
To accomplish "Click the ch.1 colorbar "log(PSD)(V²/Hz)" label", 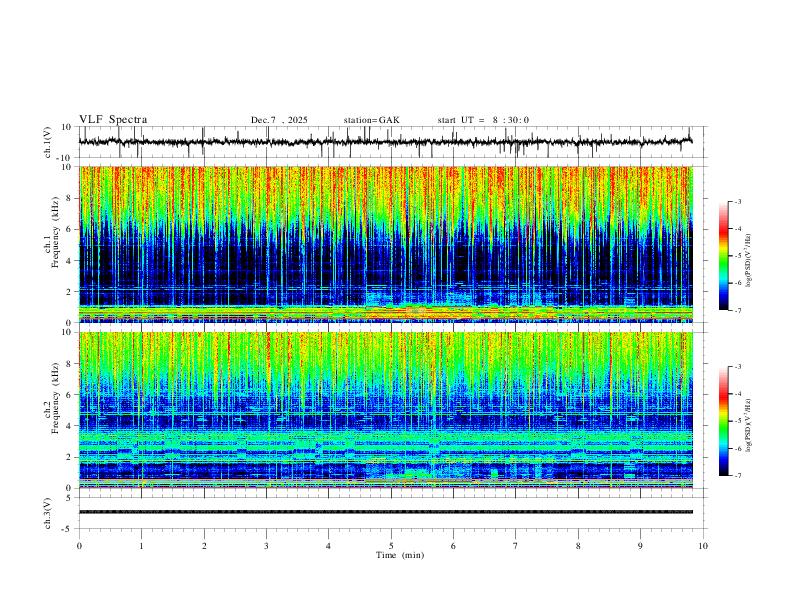I will coord(749,261).
